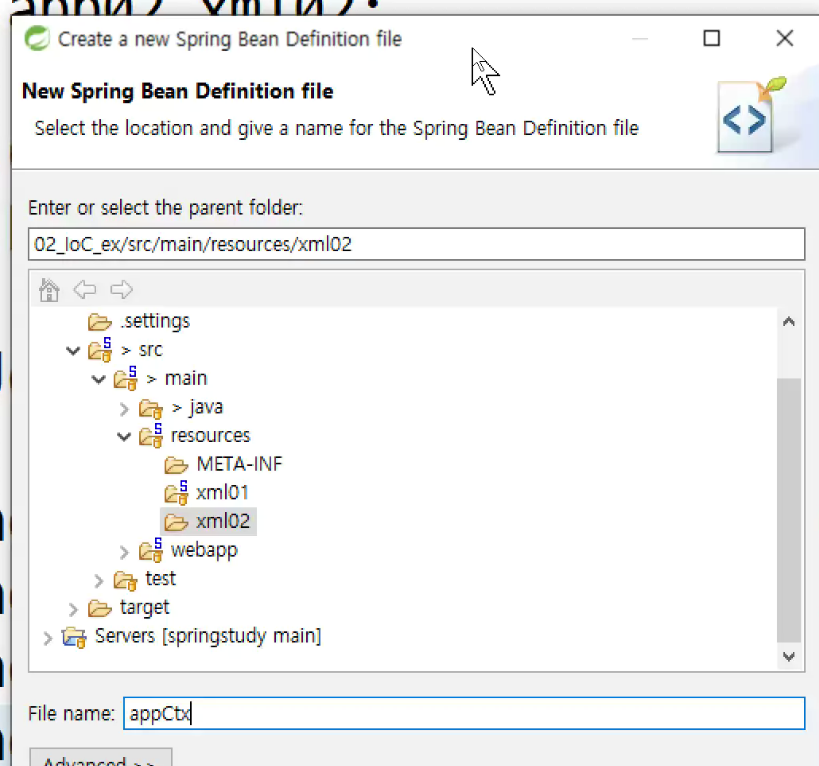Click the java folder icon
Screen dimensions: 819x766
(x=151, y=408)
